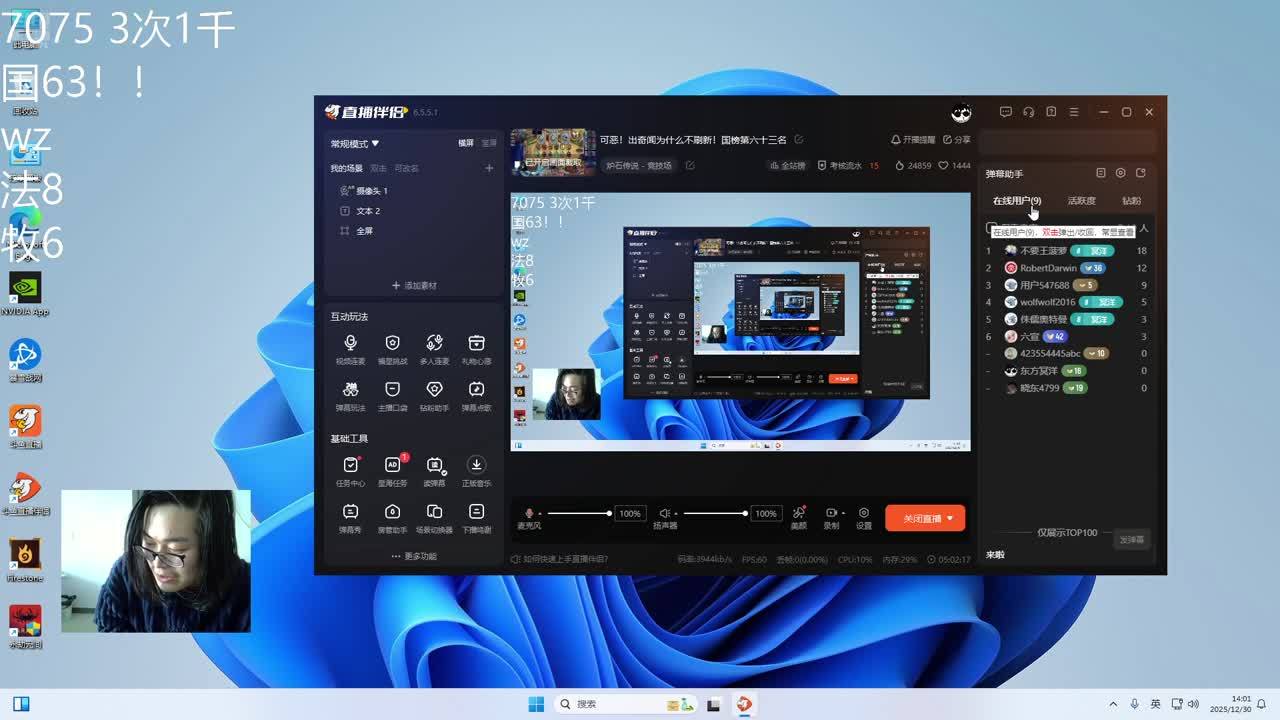Viewport: 1280px width, 720px height.
Task: Switch to the 粘粉 tab
Action: pyautogui.click(x=1131, y=201)
